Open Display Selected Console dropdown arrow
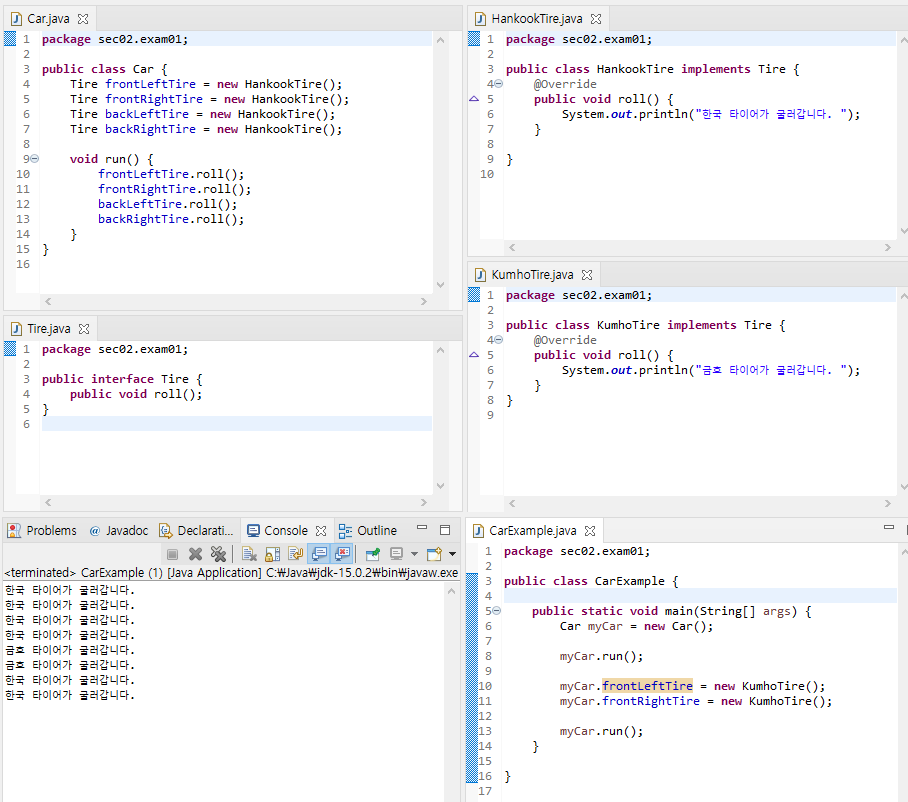908x802 pixels. (x=414, y=554)
